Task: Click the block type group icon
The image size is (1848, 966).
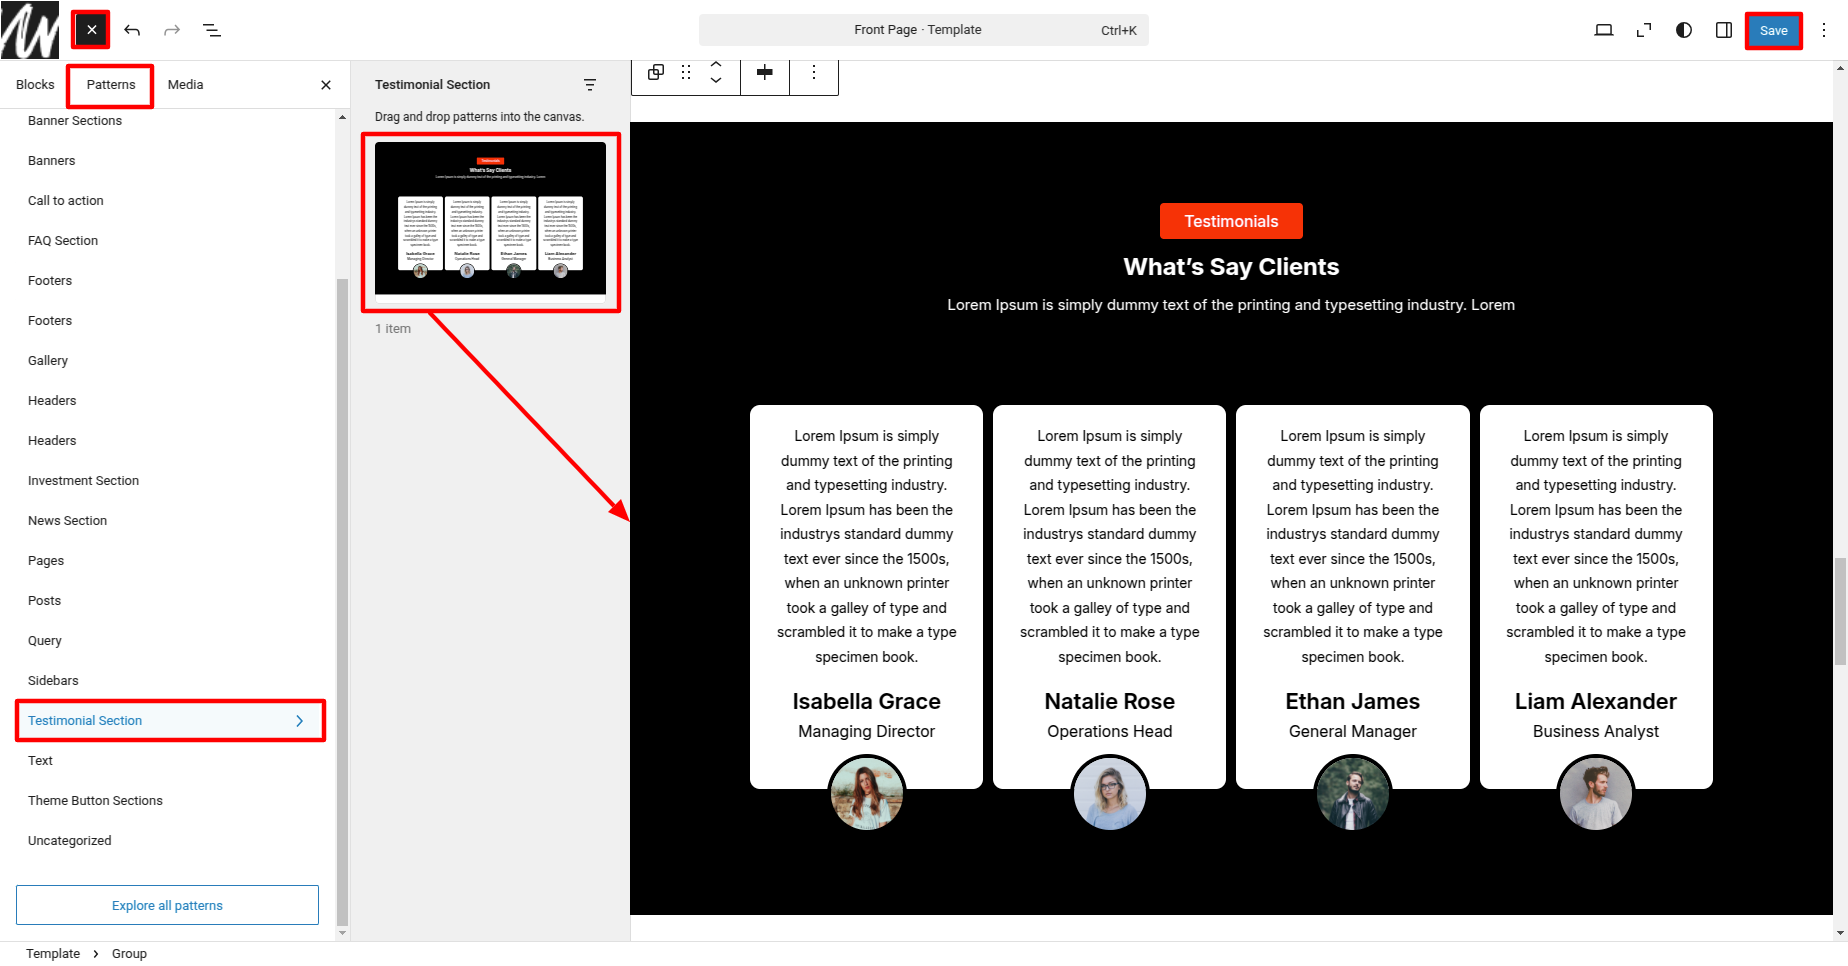Action: pos(656,72)
